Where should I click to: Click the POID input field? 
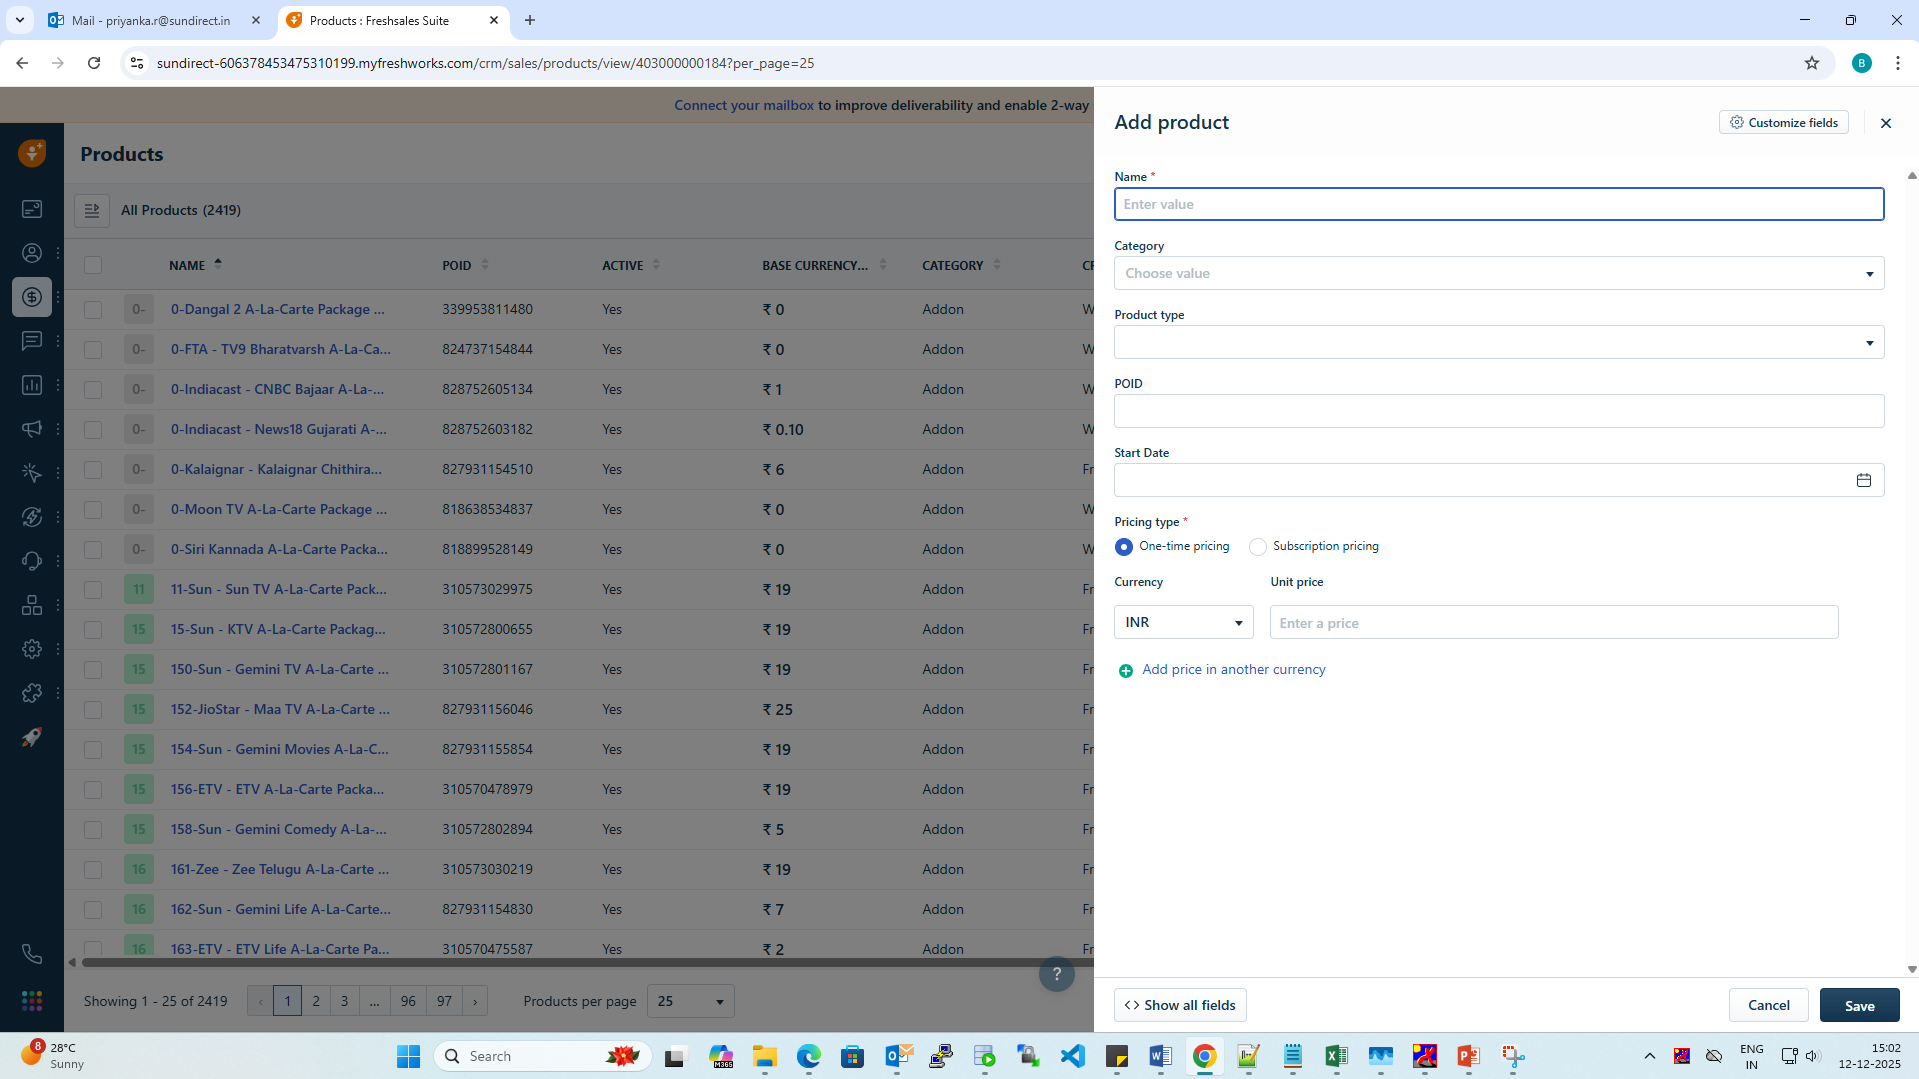tap(1499, 411)
